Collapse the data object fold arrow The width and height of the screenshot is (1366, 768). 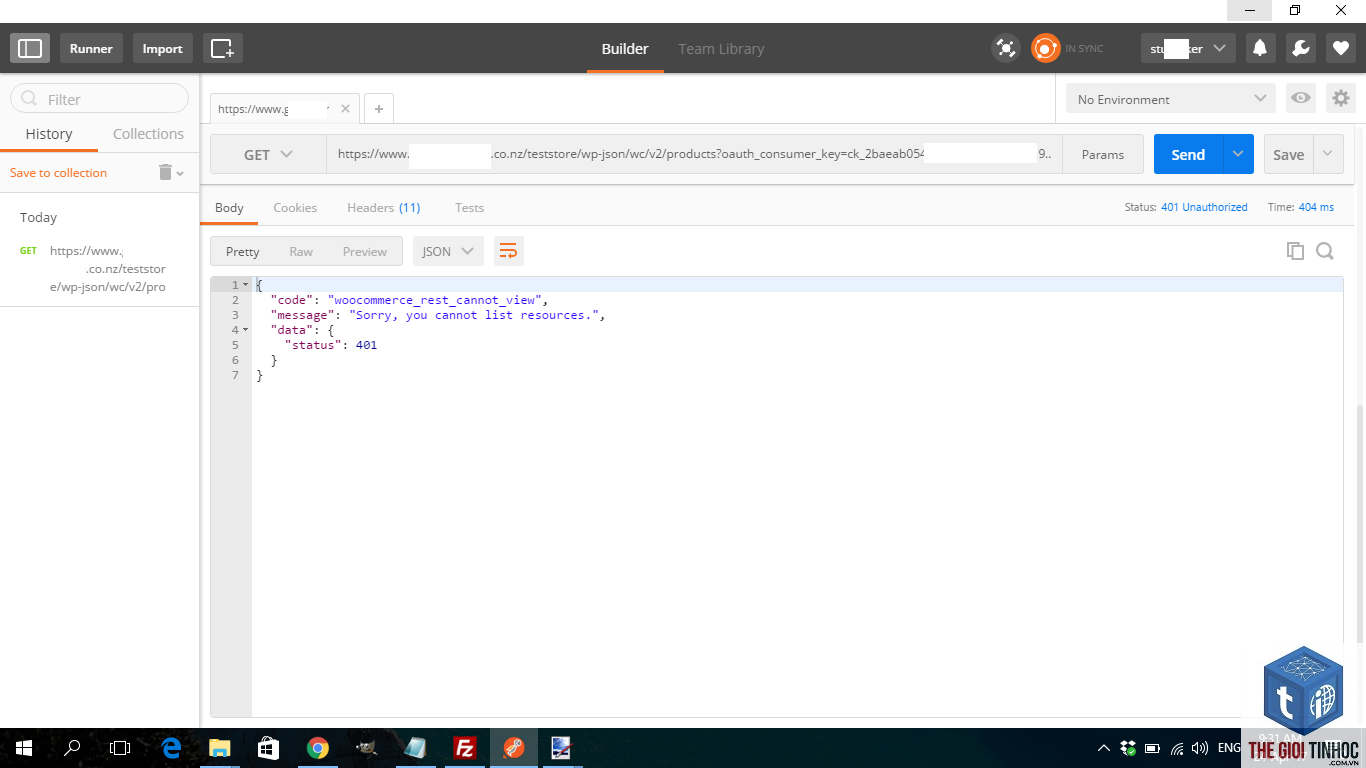pyautogui.click(x=246, y=330)
